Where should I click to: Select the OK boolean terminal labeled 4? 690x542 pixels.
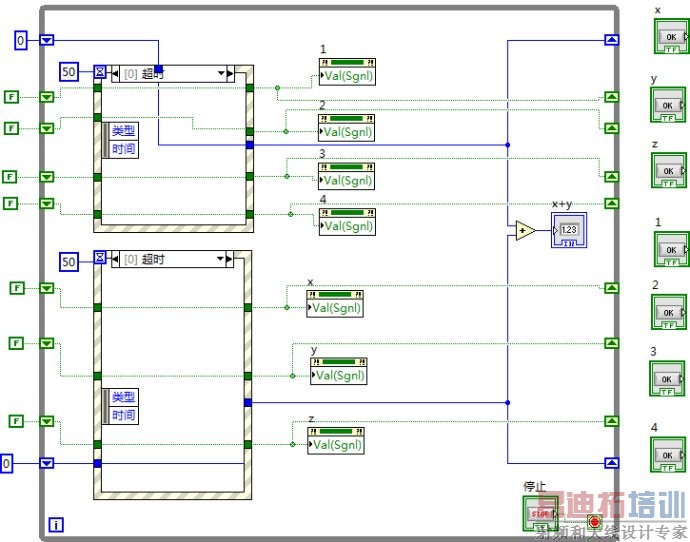[x=668, y=455]
